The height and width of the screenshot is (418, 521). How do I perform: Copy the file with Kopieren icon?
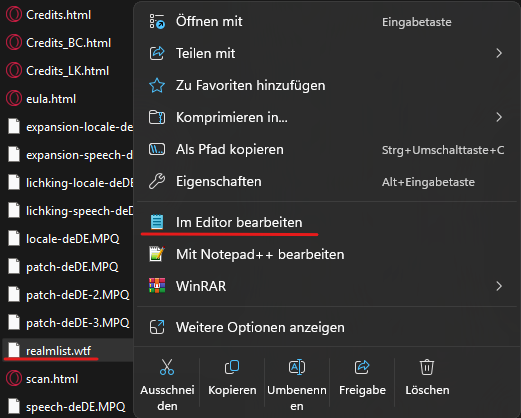tap(232, 367)
